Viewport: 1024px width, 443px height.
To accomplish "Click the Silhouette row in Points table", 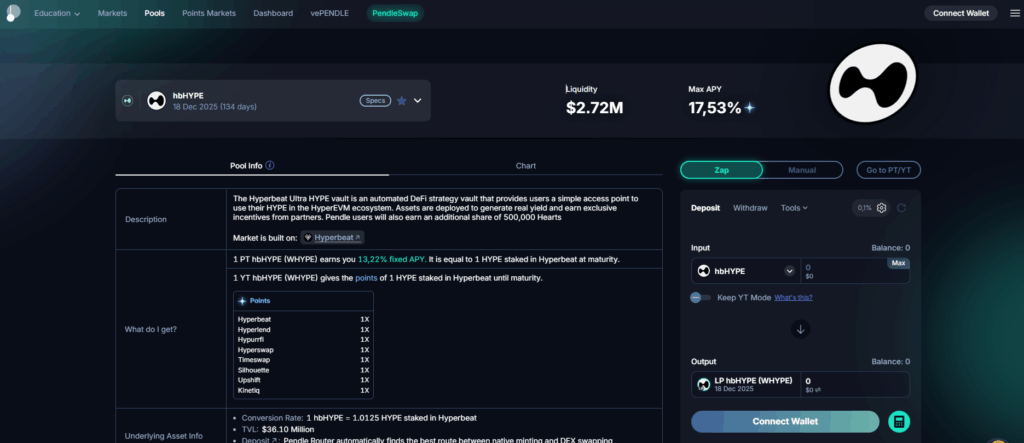I will point(304,370).
